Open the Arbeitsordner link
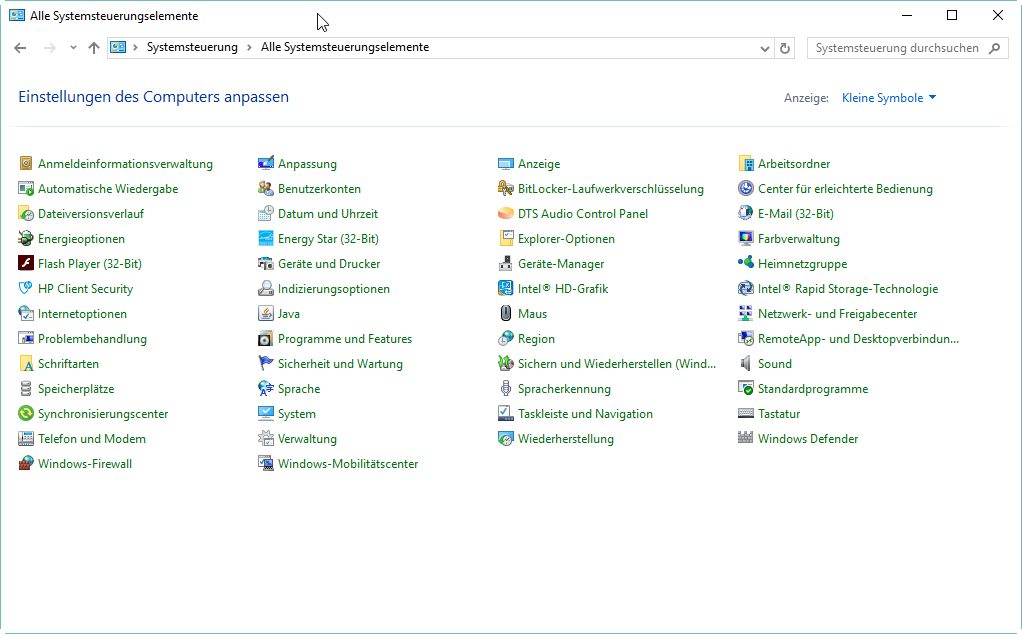The image size is (1022, 634). [794, 164]
